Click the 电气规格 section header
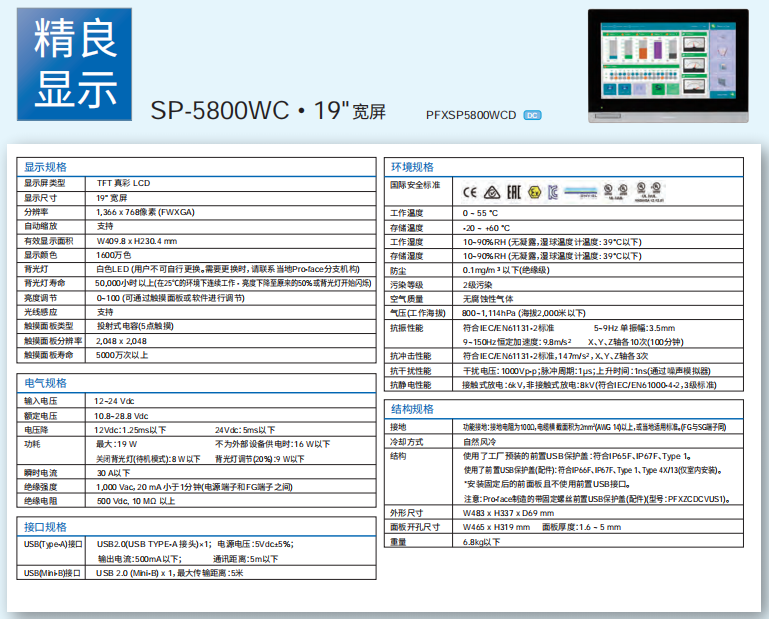The height and width of the screenshot is (619, 769). 46,384
